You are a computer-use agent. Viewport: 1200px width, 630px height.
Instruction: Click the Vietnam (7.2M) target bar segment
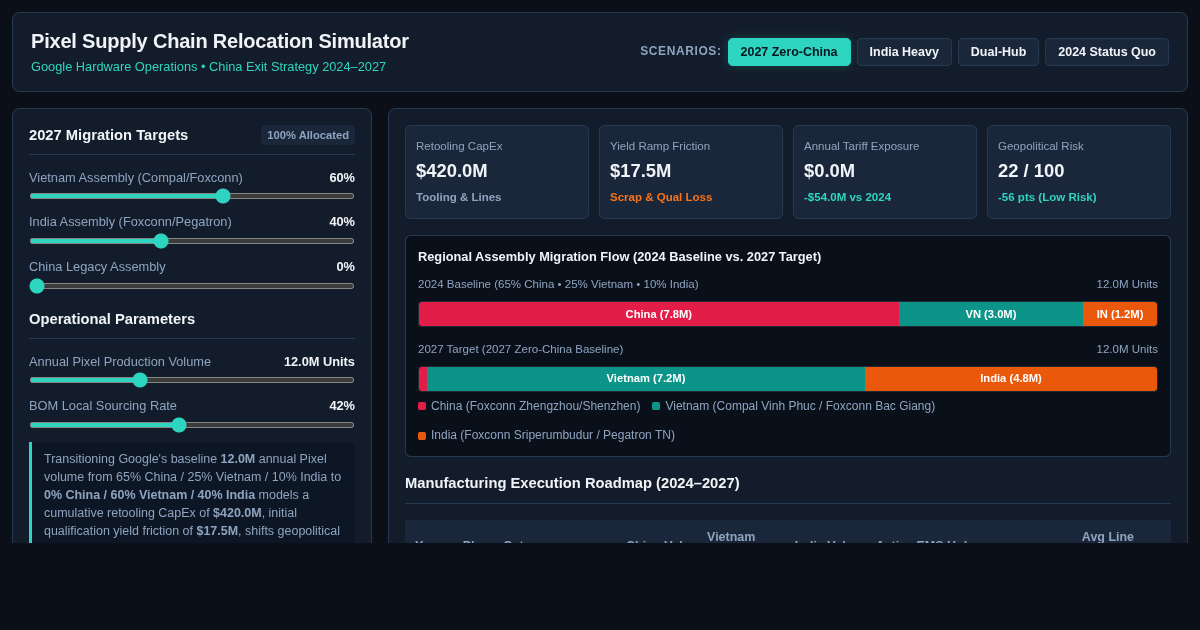[646, 379]
